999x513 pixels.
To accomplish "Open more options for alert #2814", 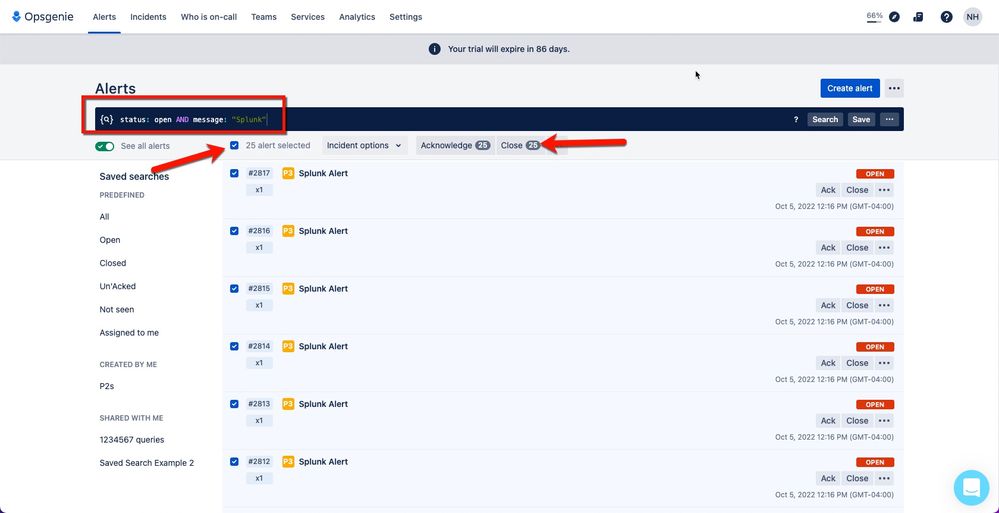I will (x=884, y=363).
